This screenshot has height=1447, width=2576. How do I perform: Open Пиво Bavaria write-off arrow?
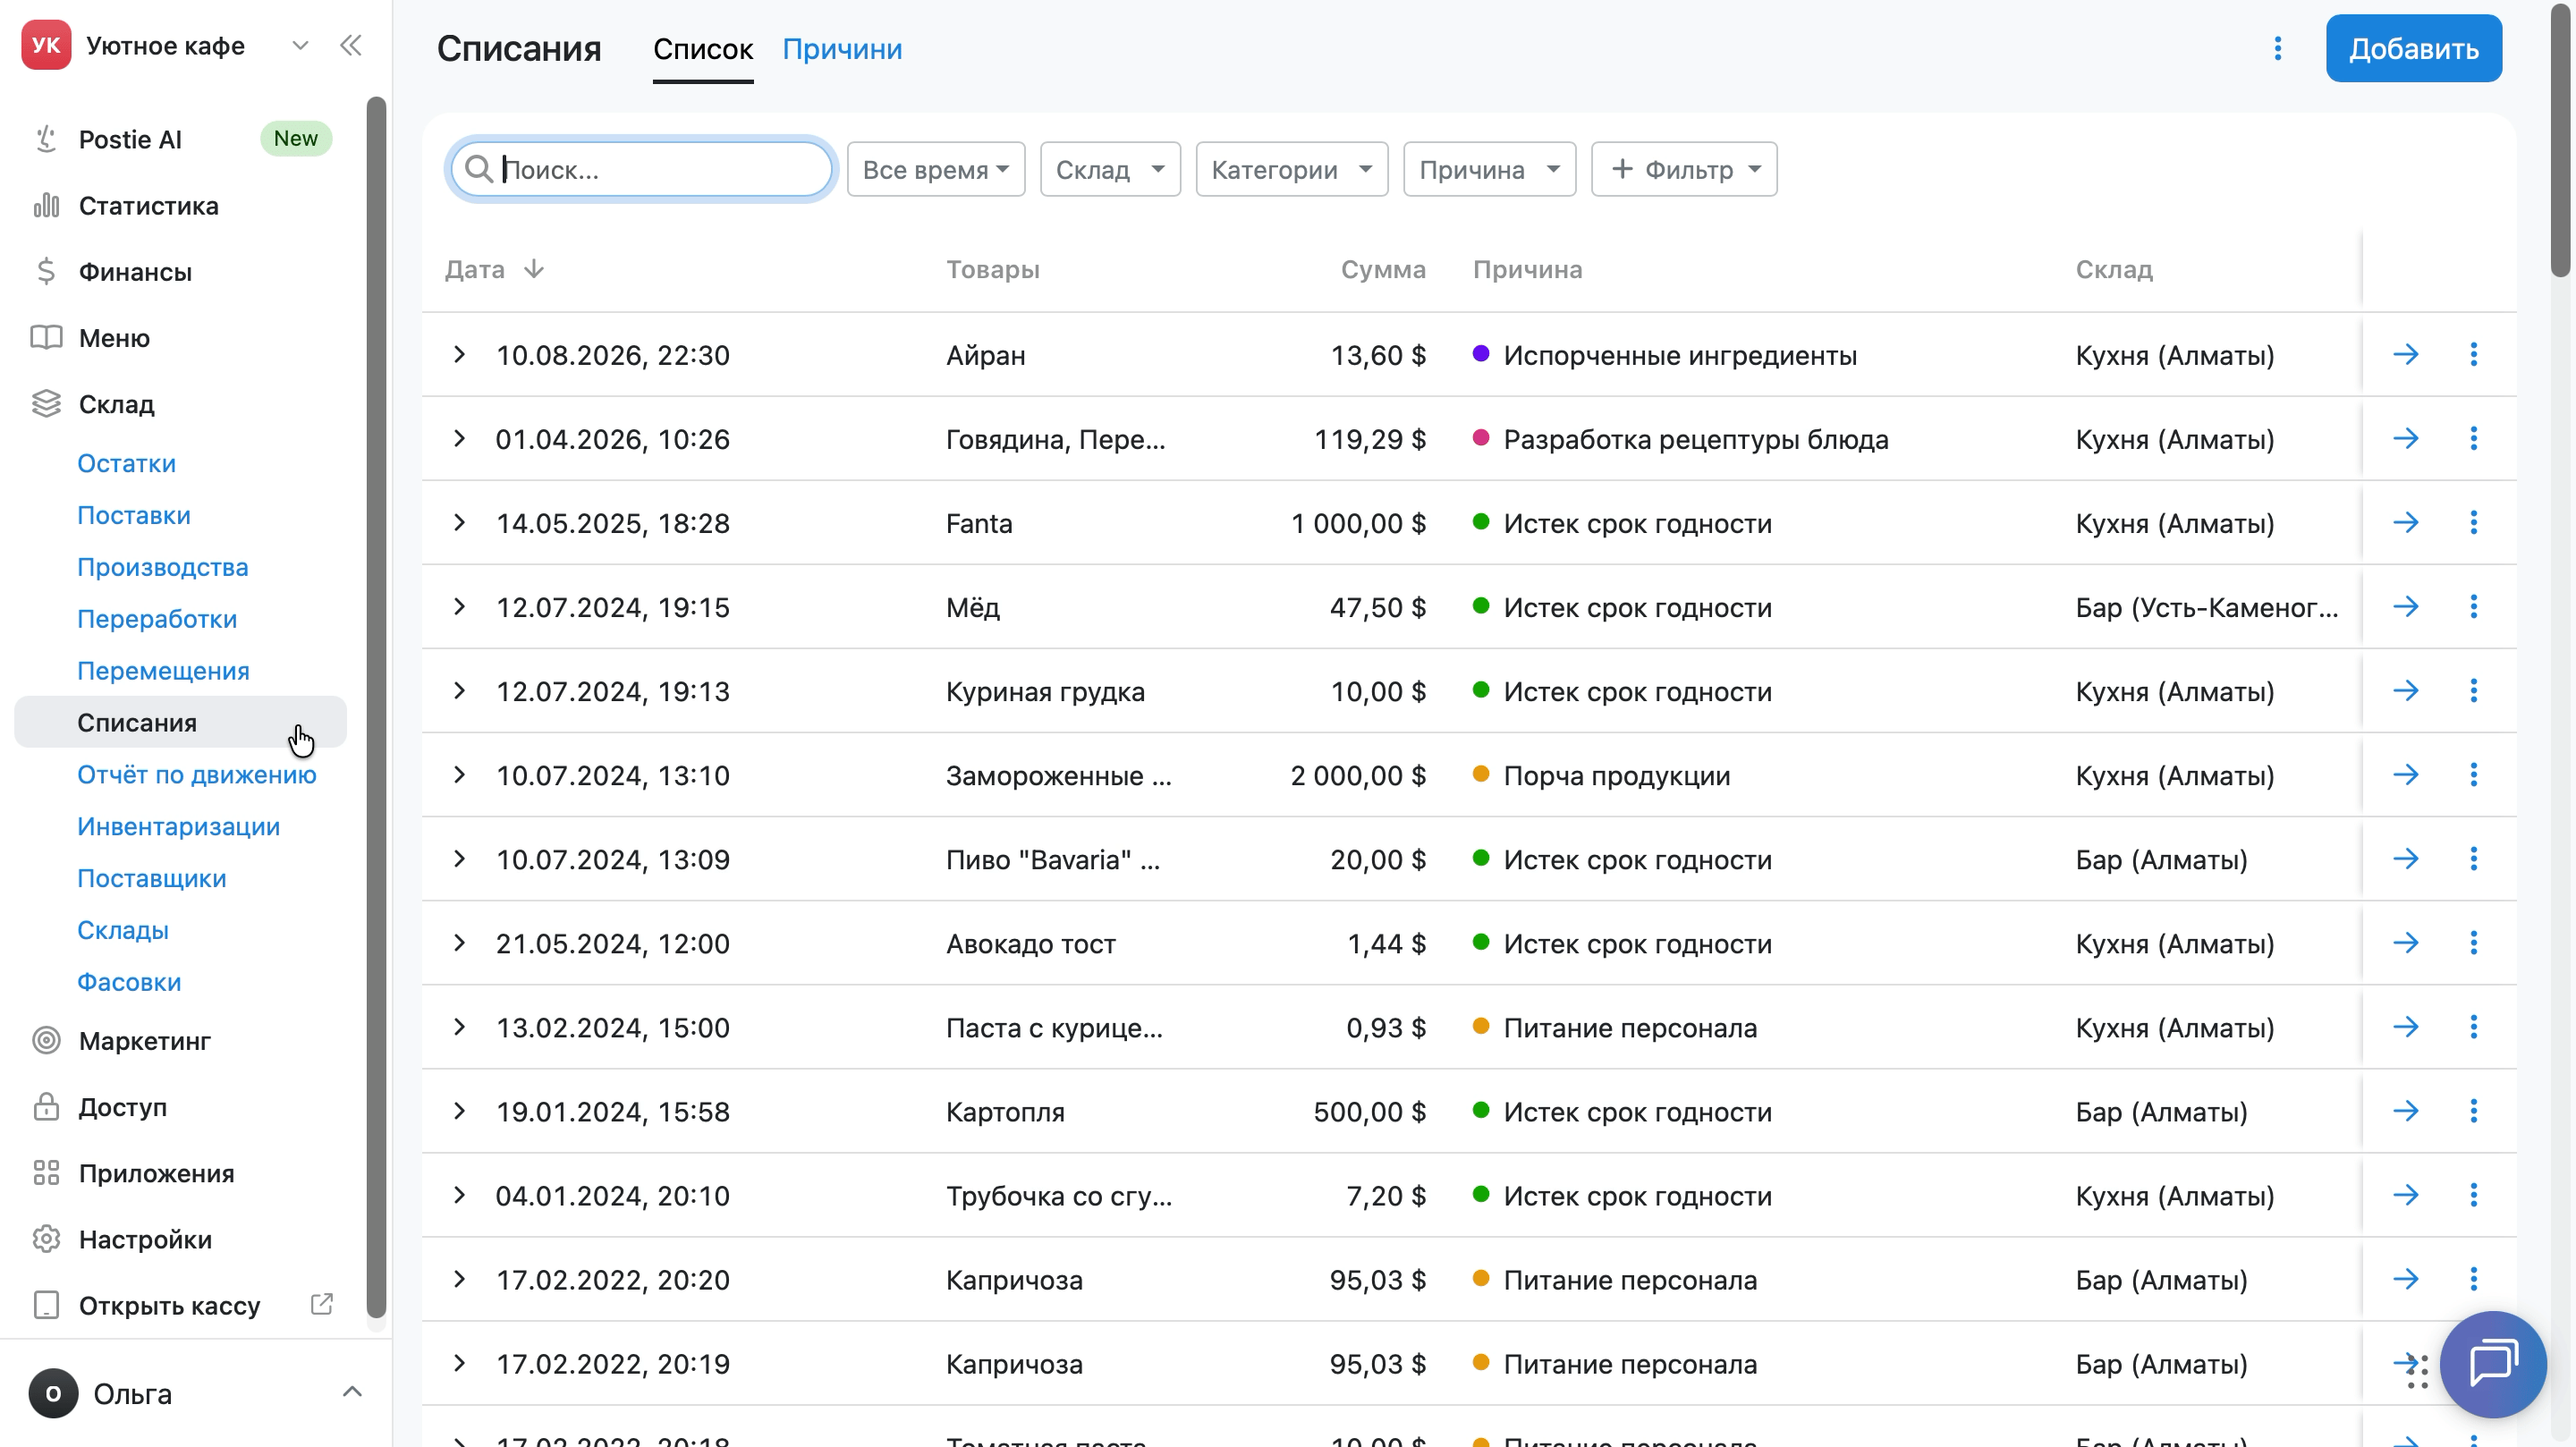2405,858
